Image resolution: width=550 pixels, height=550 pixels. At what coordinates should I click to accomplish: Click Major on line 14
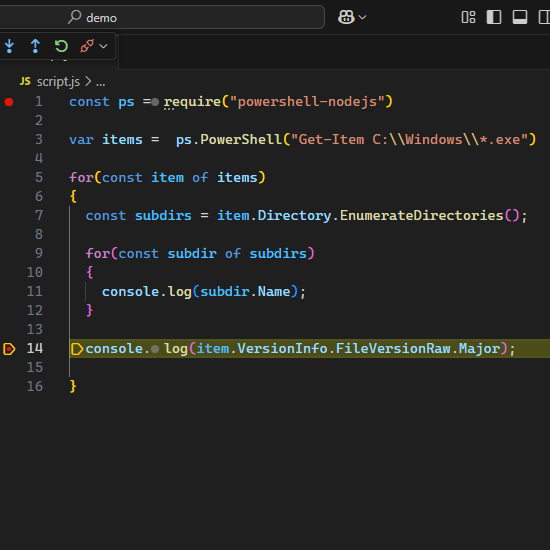[479, 349]
